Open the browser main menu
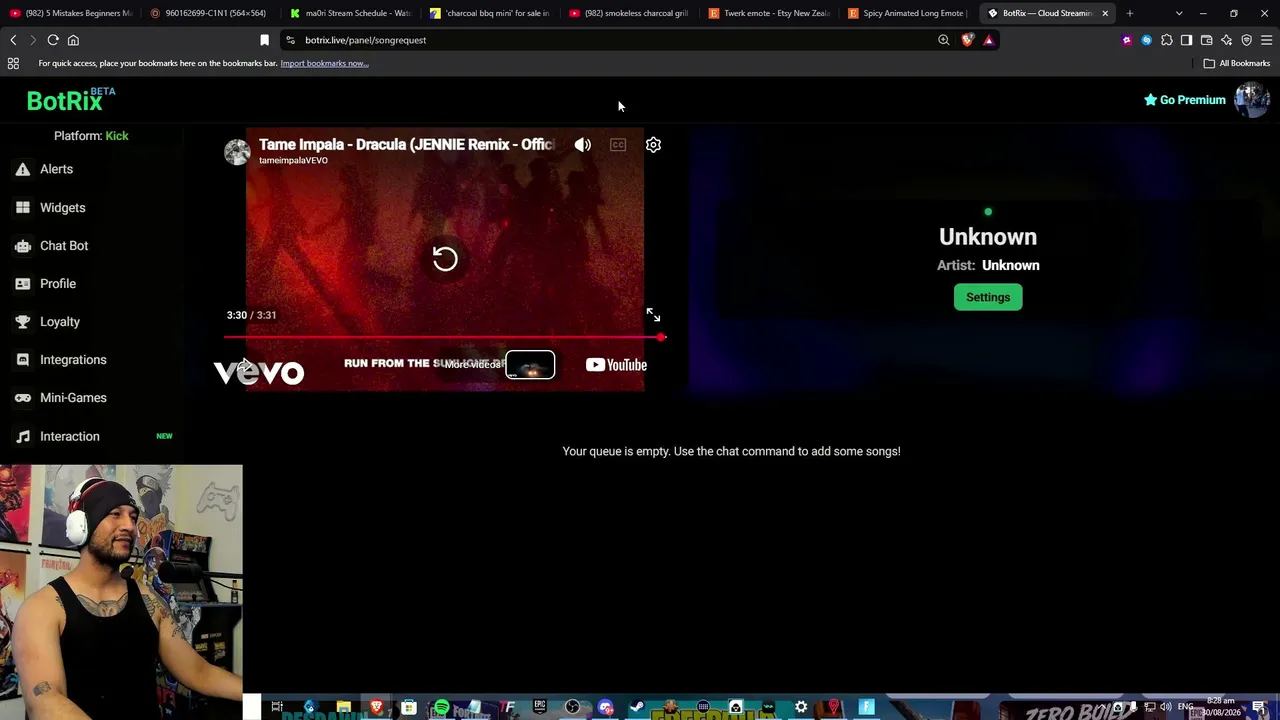 pyautogui.click(x=1266, y=40)
